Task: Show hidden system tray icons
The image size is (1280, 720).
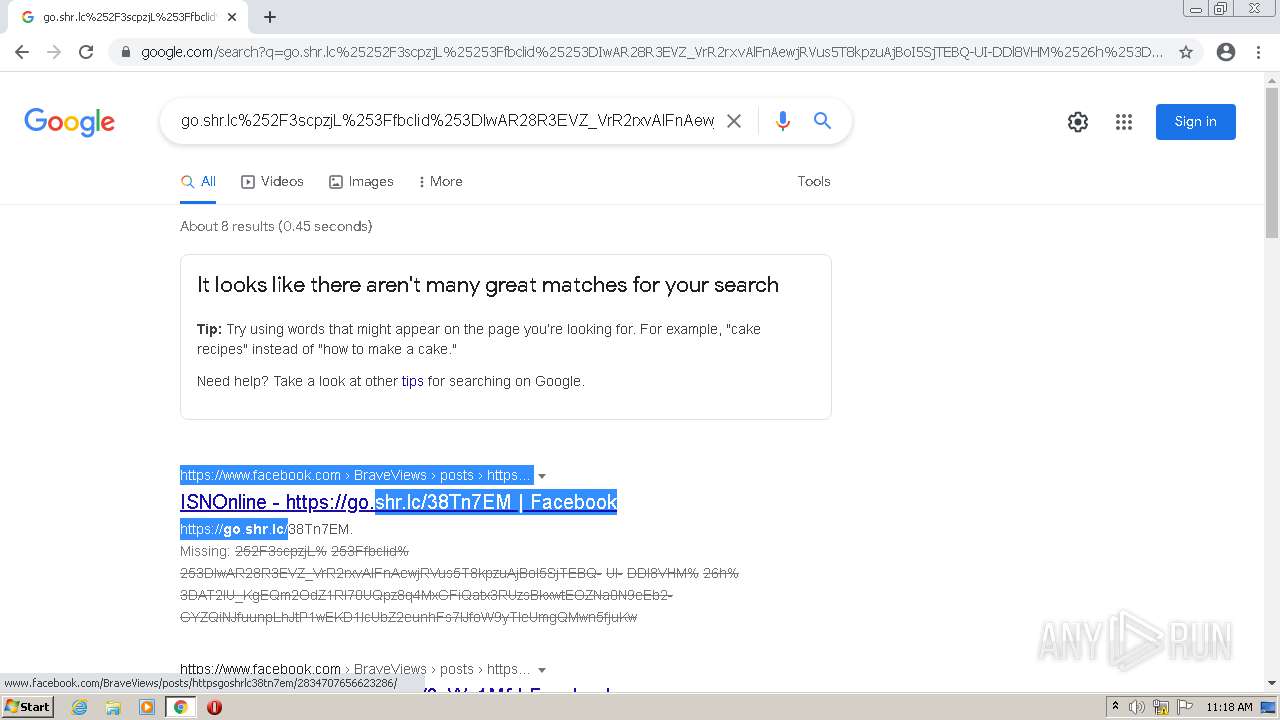Action: tap(1116, 707)
